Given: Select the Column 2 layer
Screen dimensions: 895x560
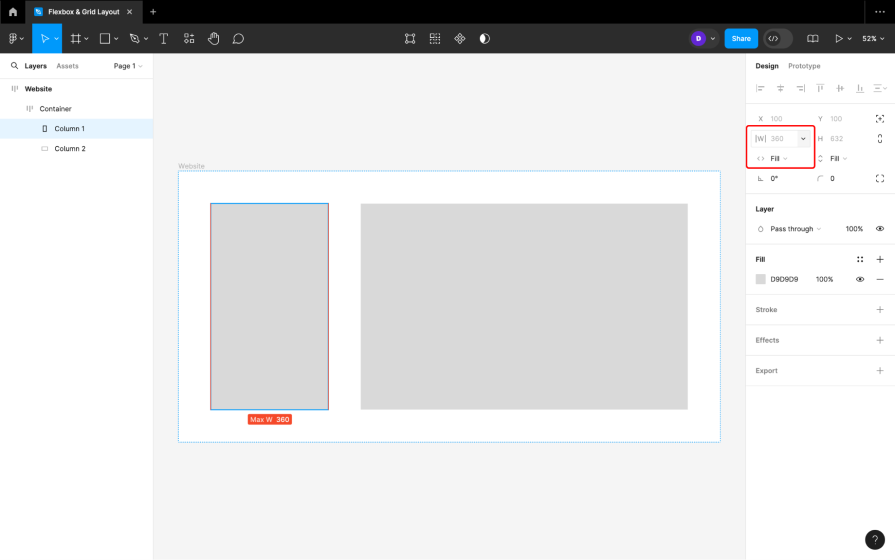Looking at the screenshot, I should (x=69, y=149).
